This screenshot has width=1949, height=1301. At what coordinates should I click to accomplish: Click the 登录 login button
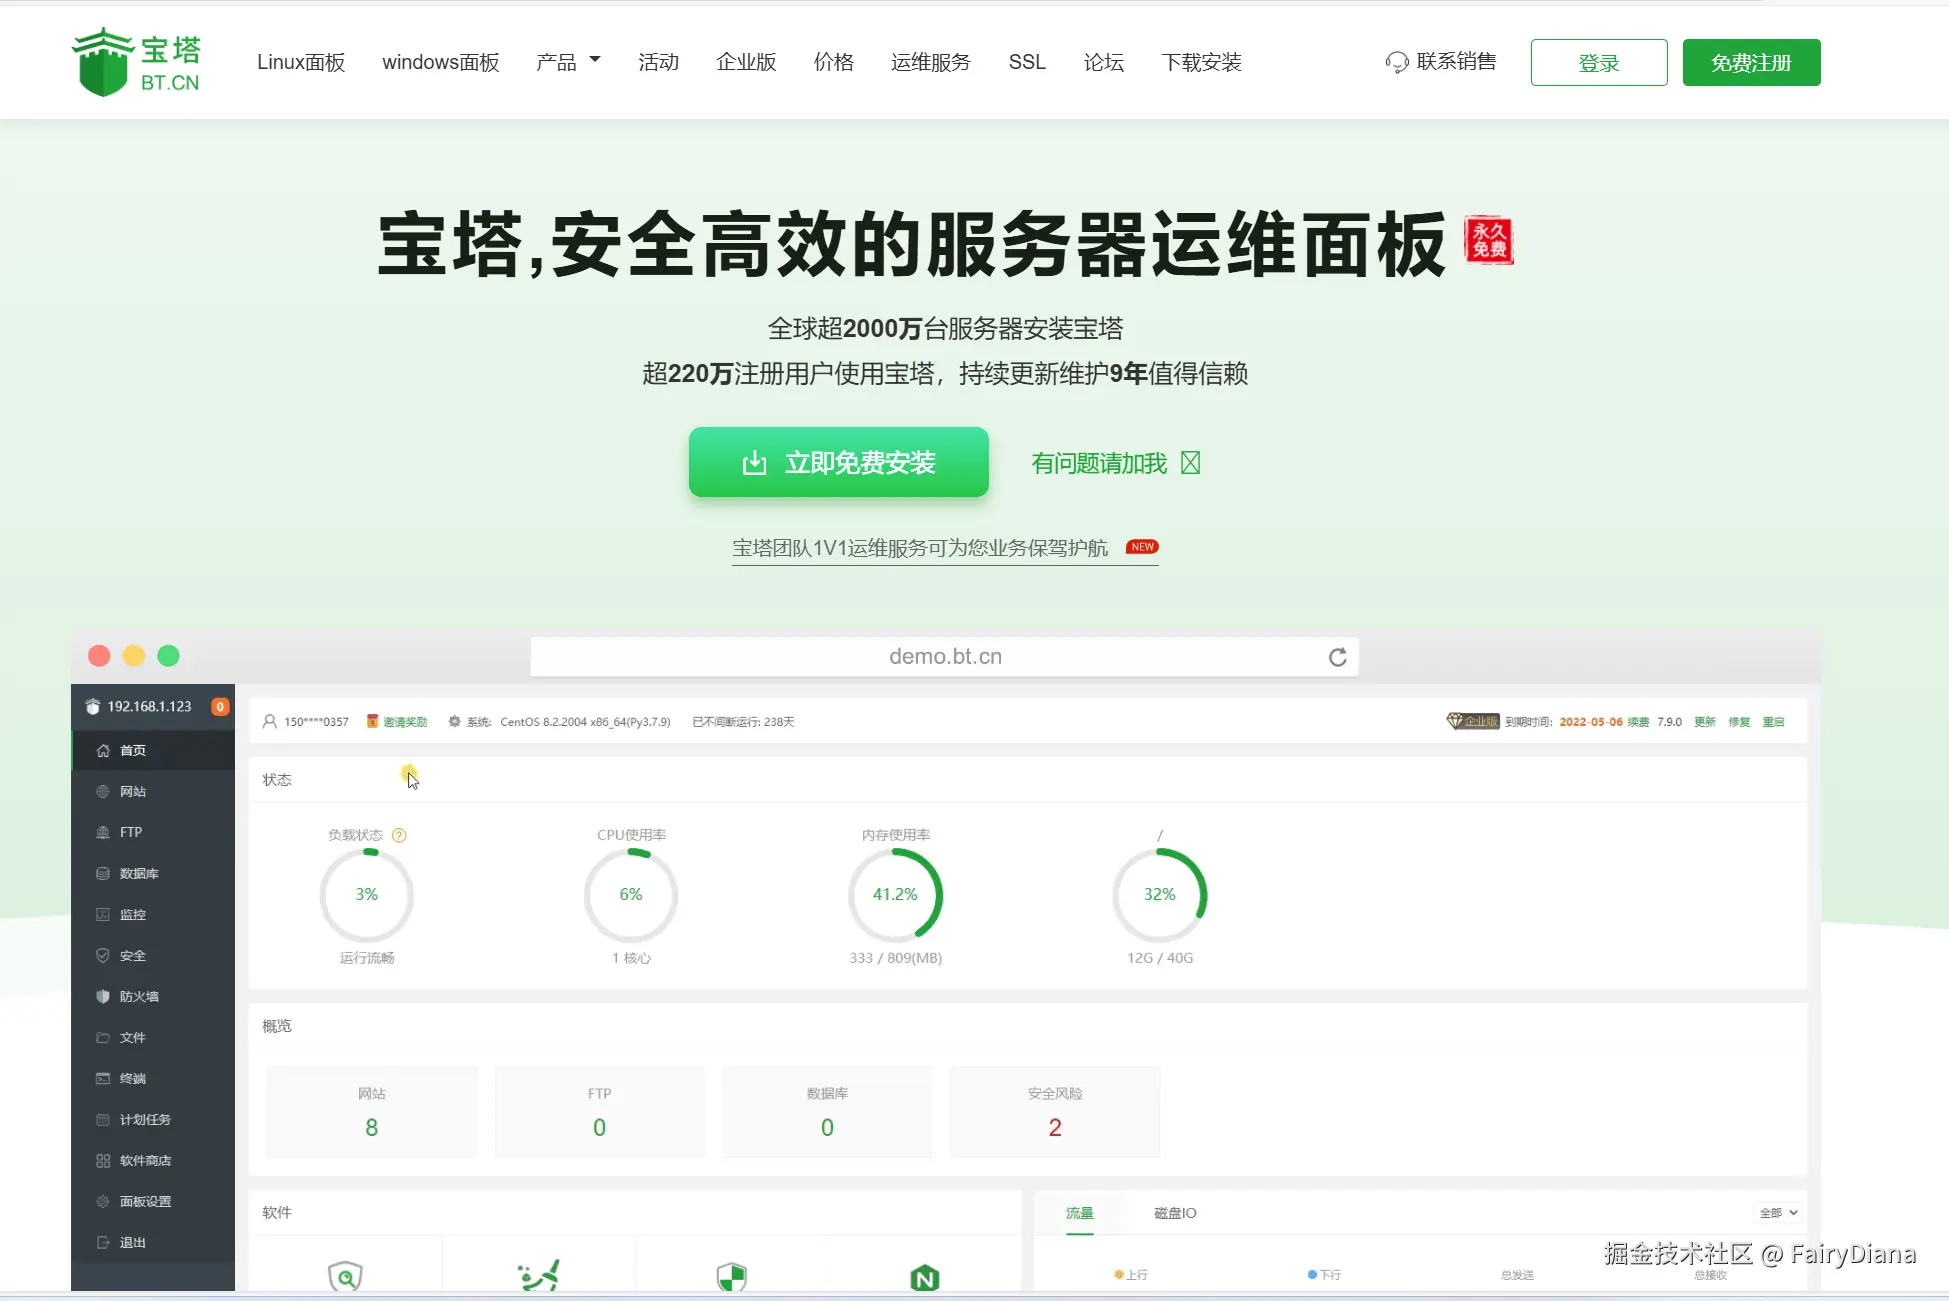coord(1598,63)
